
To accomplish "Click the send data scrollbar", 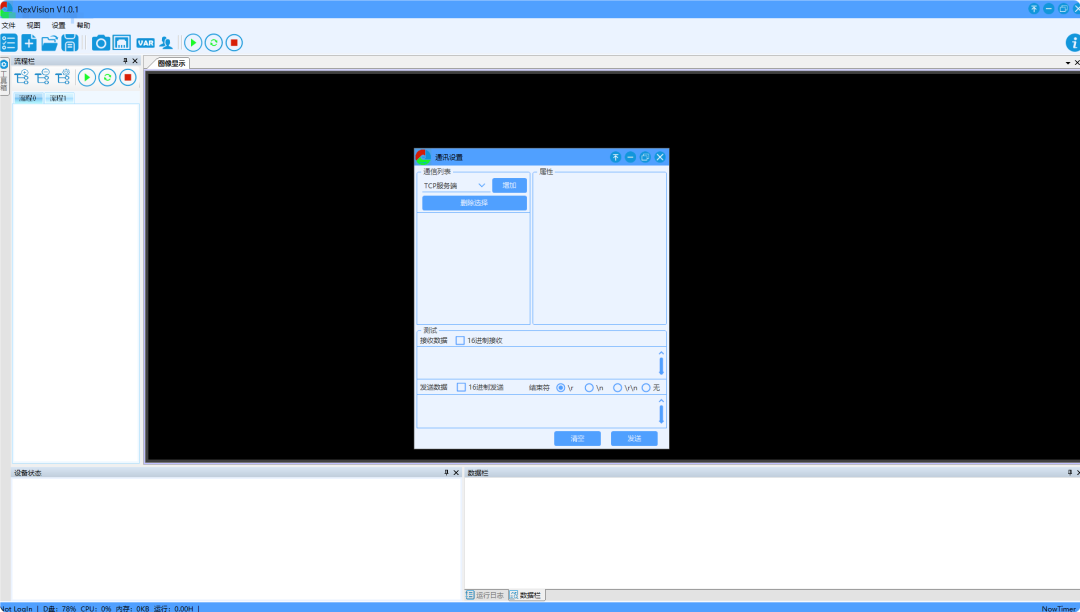I will pyautogui.click(x=661, y=411).
